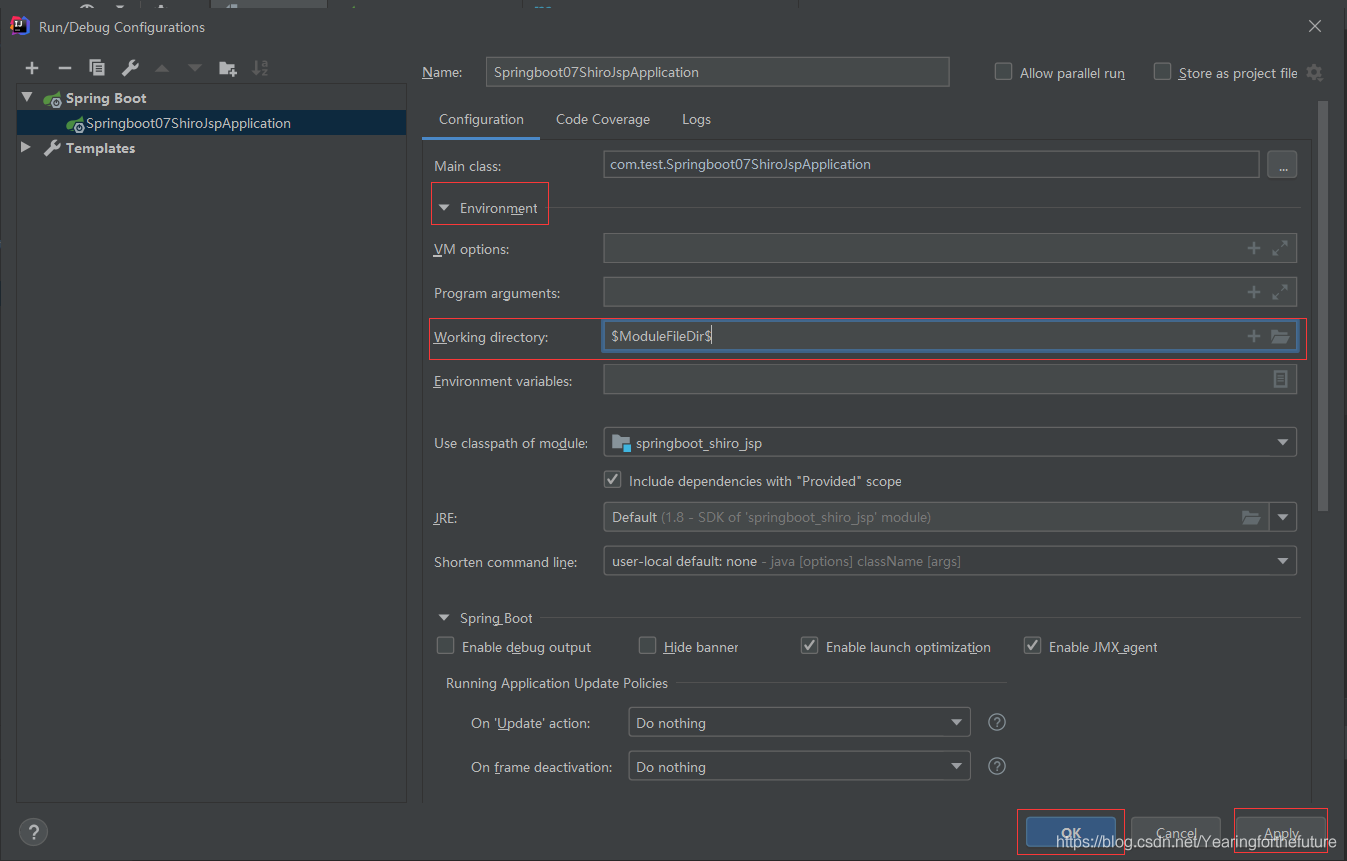Click the OK button

point(1071,833)
